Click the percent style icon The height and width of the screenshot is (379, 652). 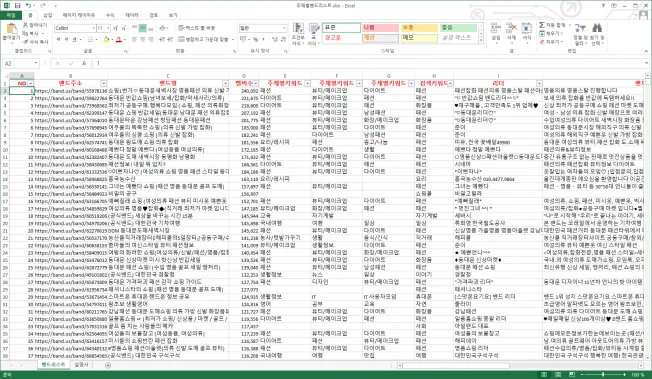point(255,40)
